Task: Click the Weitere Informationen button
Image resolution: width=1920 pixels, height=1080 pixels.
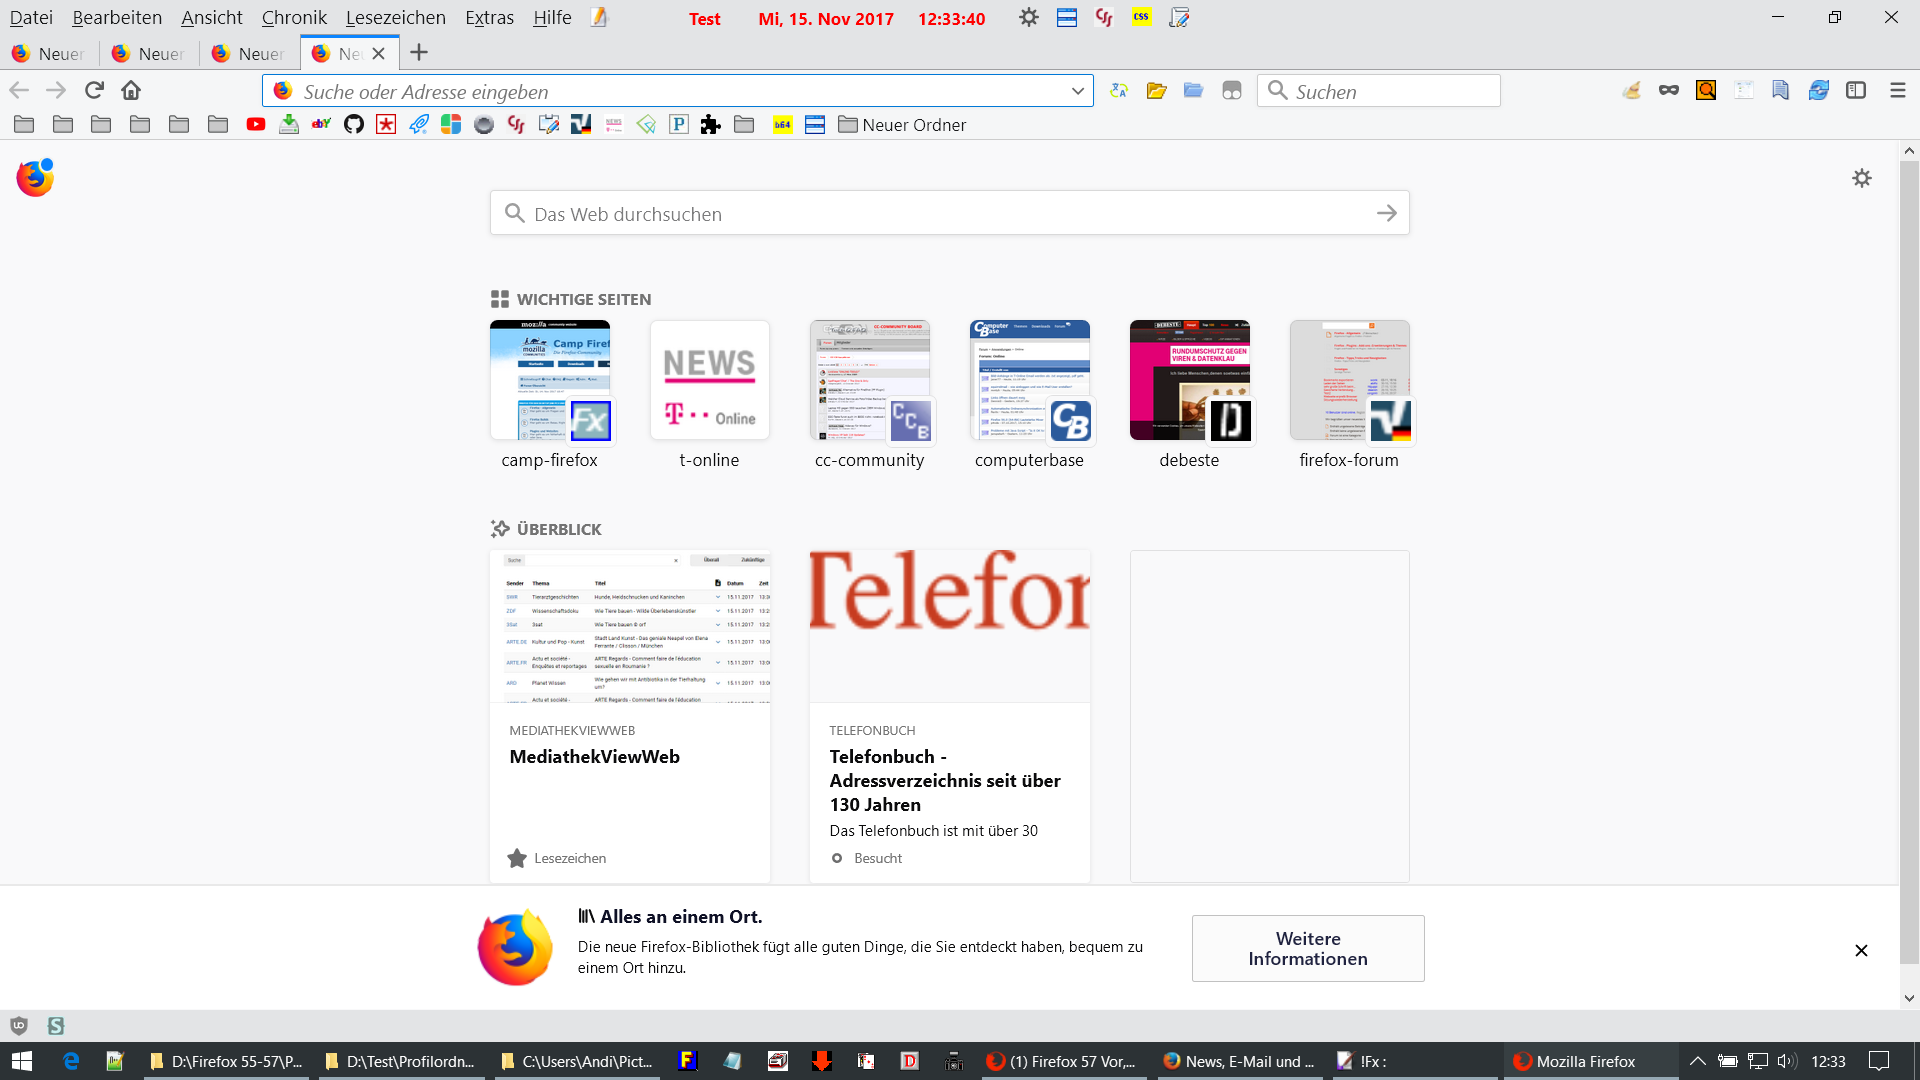Action: click(x=1307, y=948)
